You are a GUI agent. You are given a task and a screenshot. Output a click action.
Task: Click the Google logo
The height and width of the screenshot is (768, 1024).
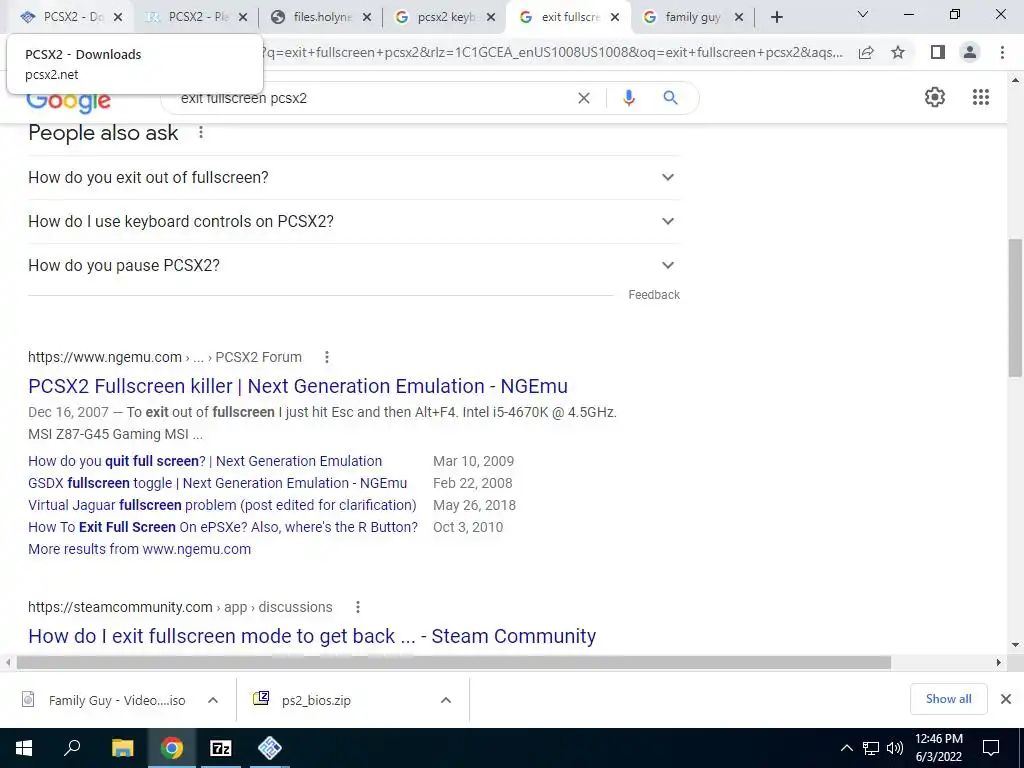[69, 100]
